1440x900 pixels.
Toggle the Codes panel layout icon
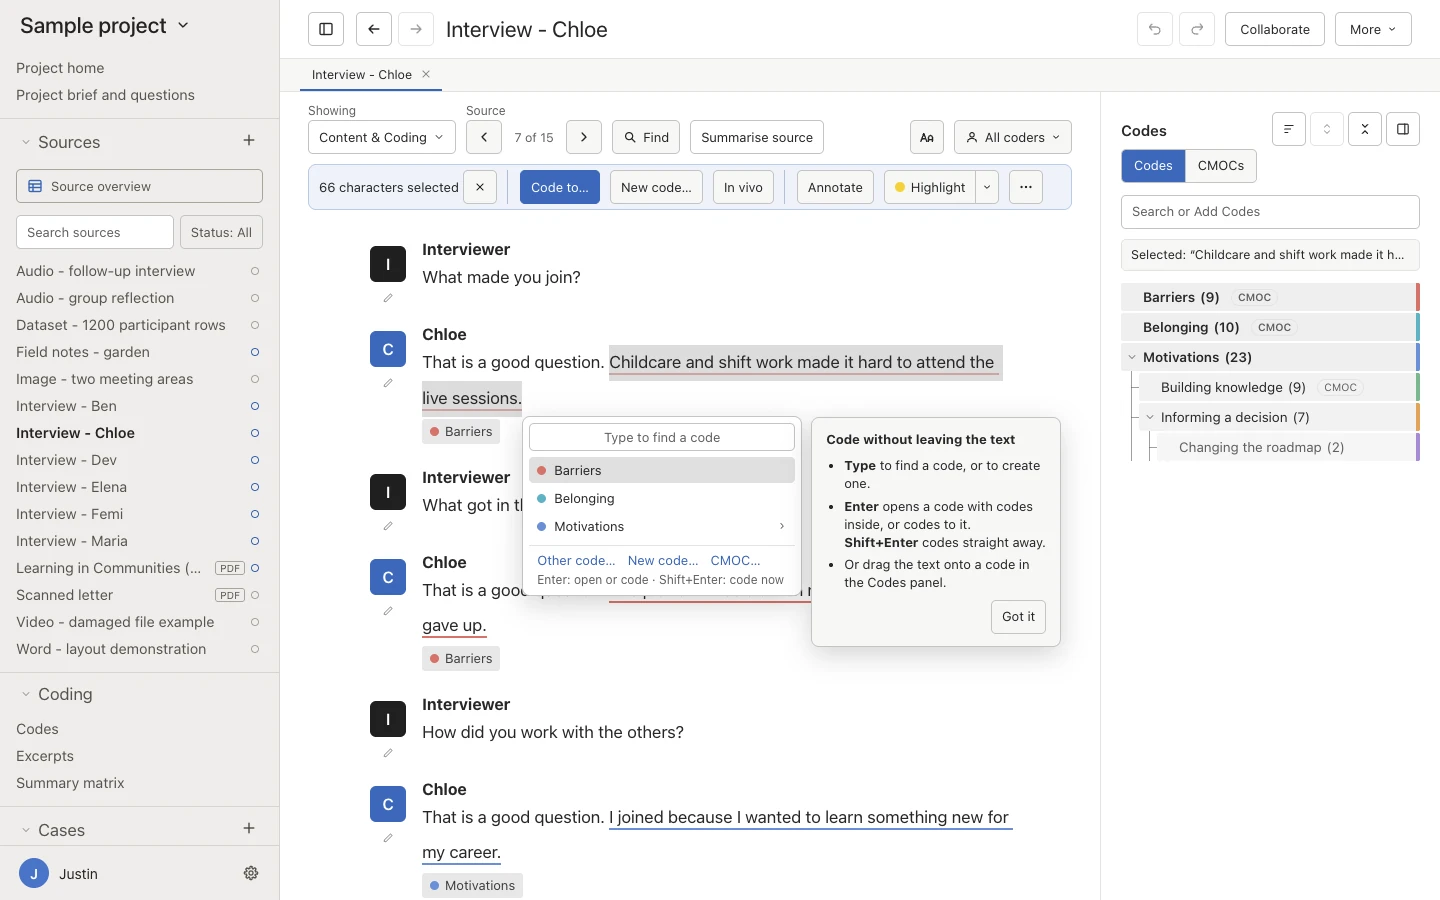click(x=1403, y=129)
